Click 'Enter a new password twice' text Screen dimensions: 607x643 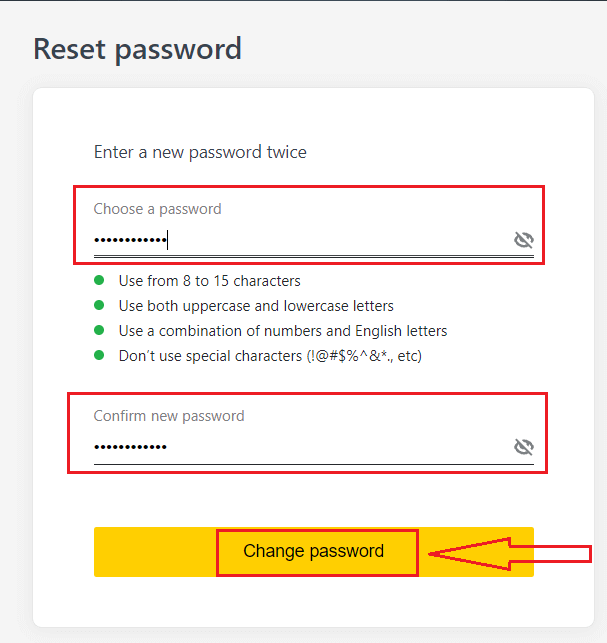tap(200, 152)
